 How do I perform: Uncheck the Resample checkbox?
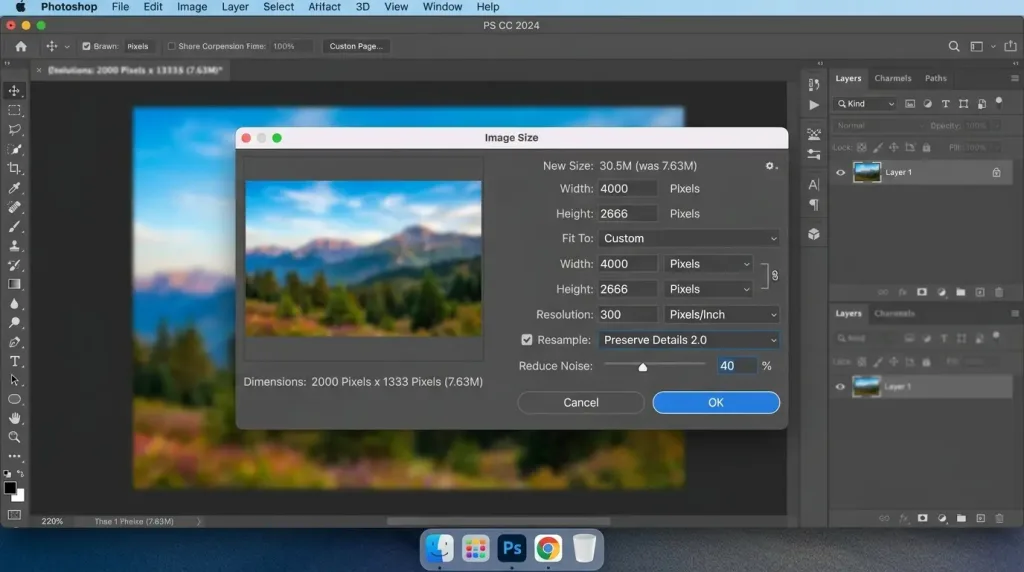tap(526, 340)
